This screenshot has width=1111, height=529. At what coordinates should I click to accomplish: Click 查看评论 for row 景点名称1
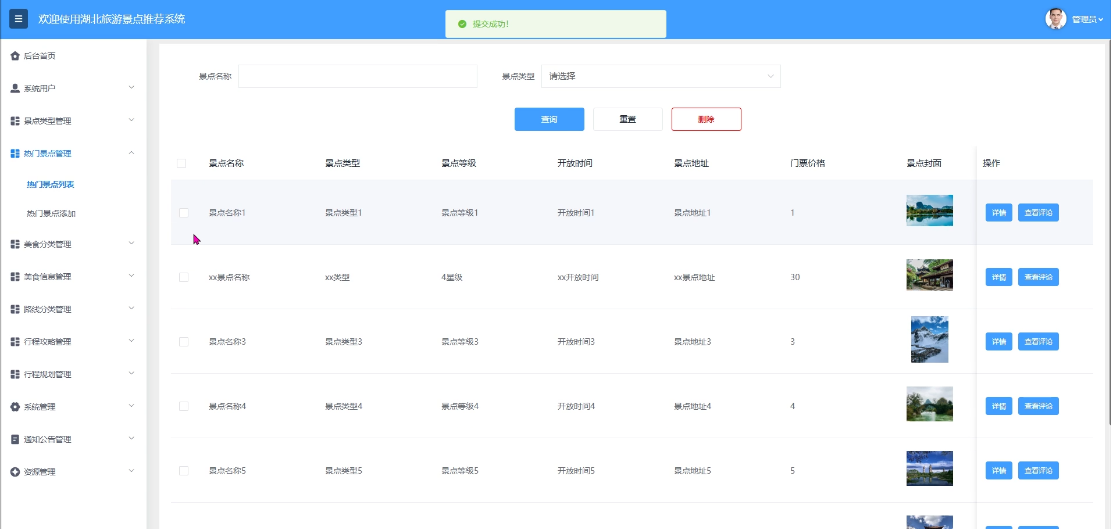[x=1039, y=212]
